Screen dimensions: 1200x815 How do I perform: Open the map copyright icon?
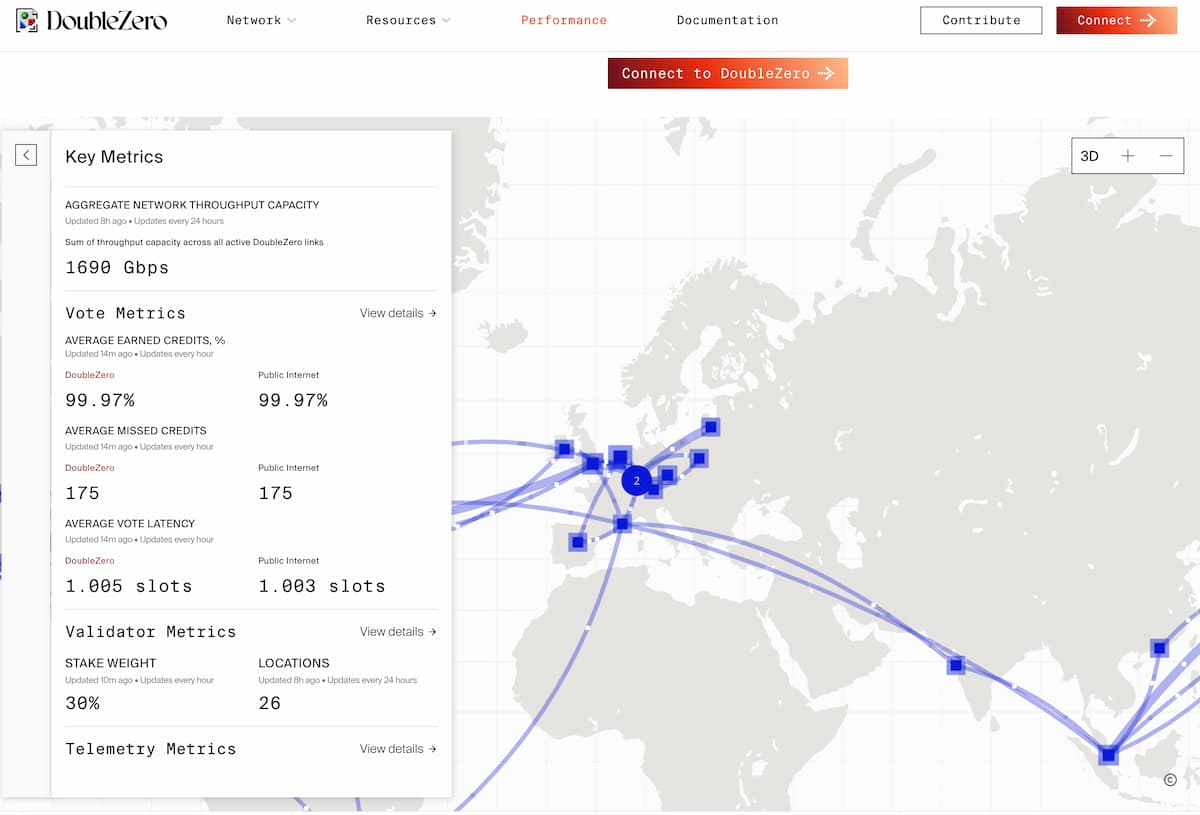[1170, 780]
